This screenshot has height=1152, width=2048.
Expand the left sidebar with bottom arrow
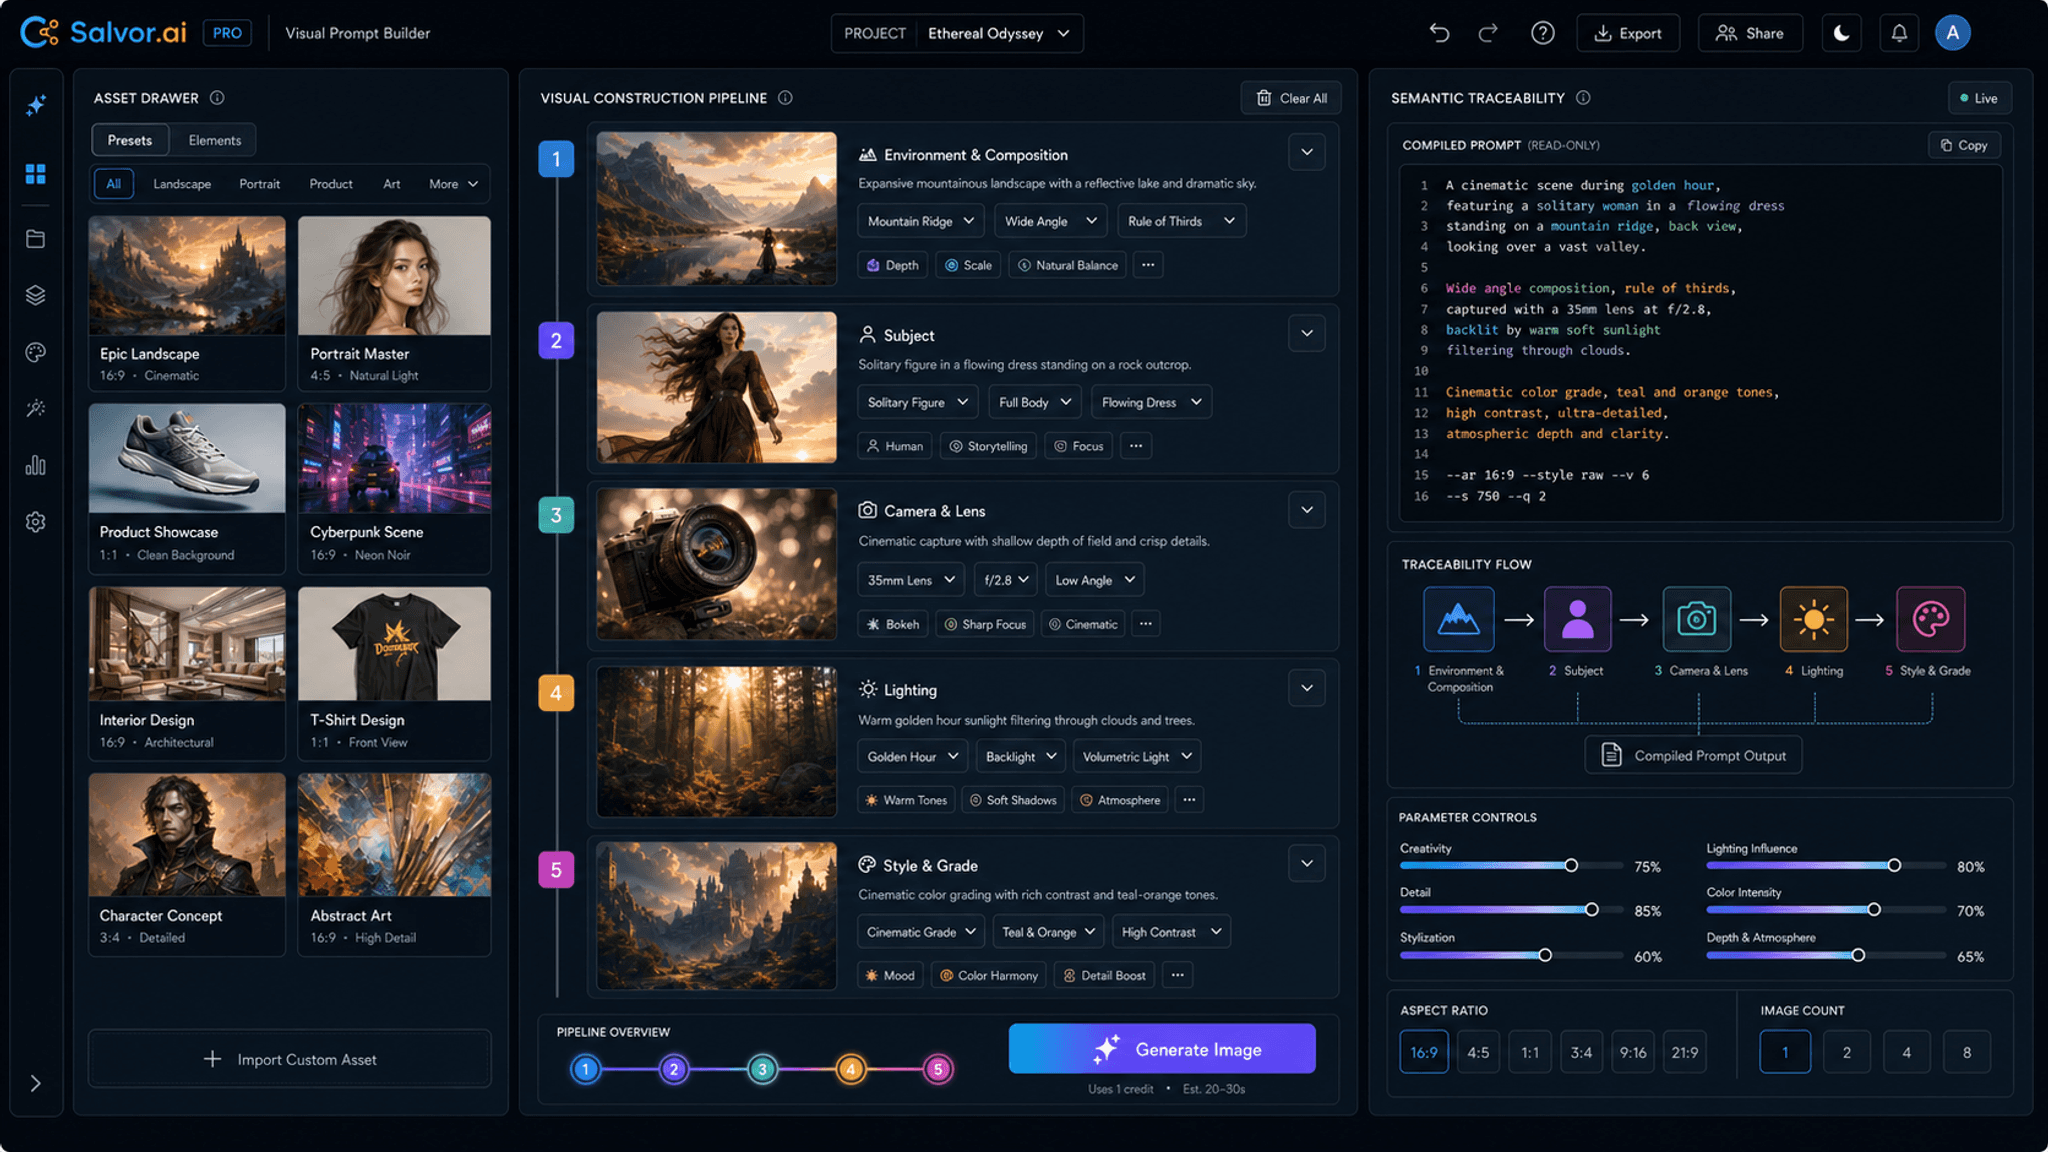[36, 1084]
